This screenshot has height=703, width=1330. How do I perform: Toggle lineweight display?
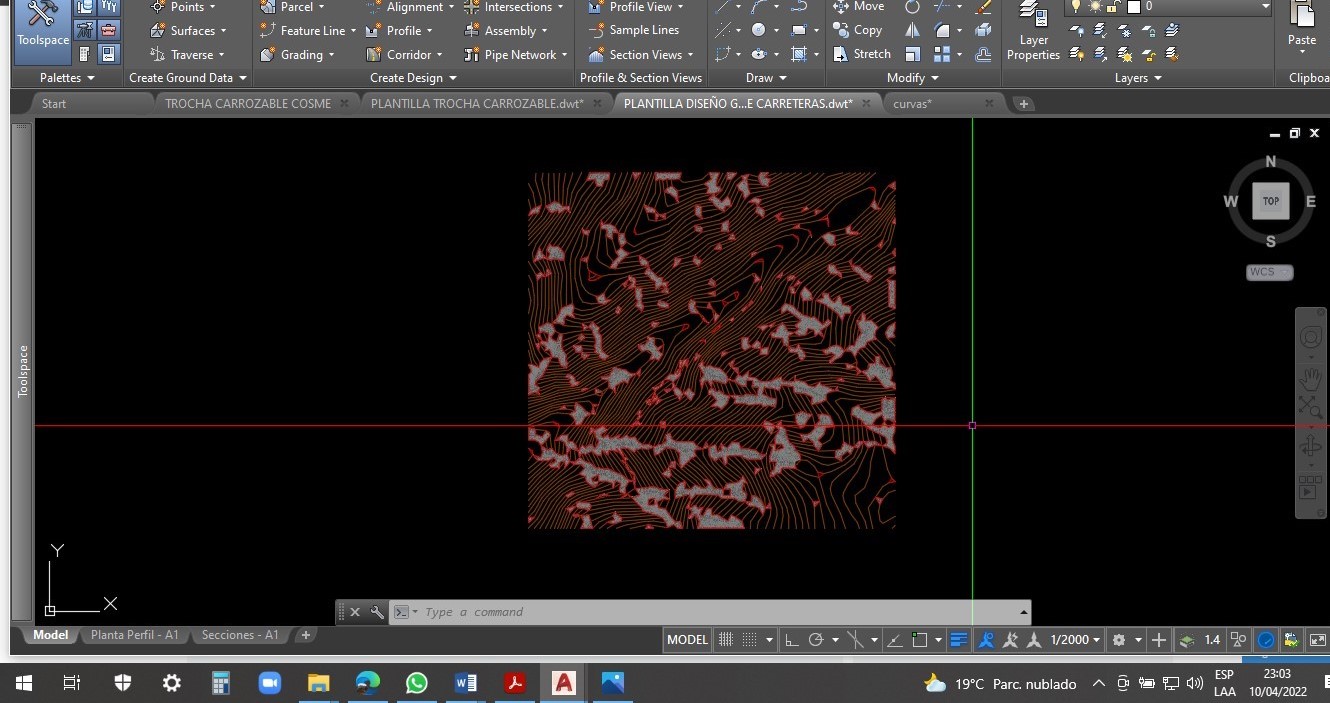click(958, 640)
